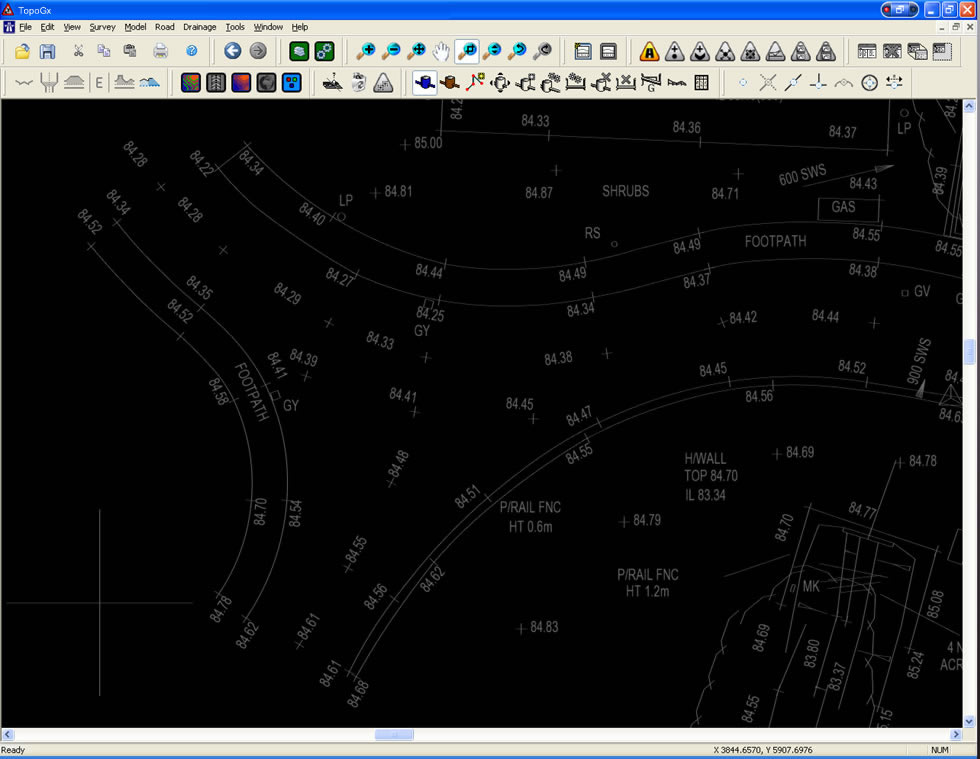Show the colored contour map view

pos(191,83)
